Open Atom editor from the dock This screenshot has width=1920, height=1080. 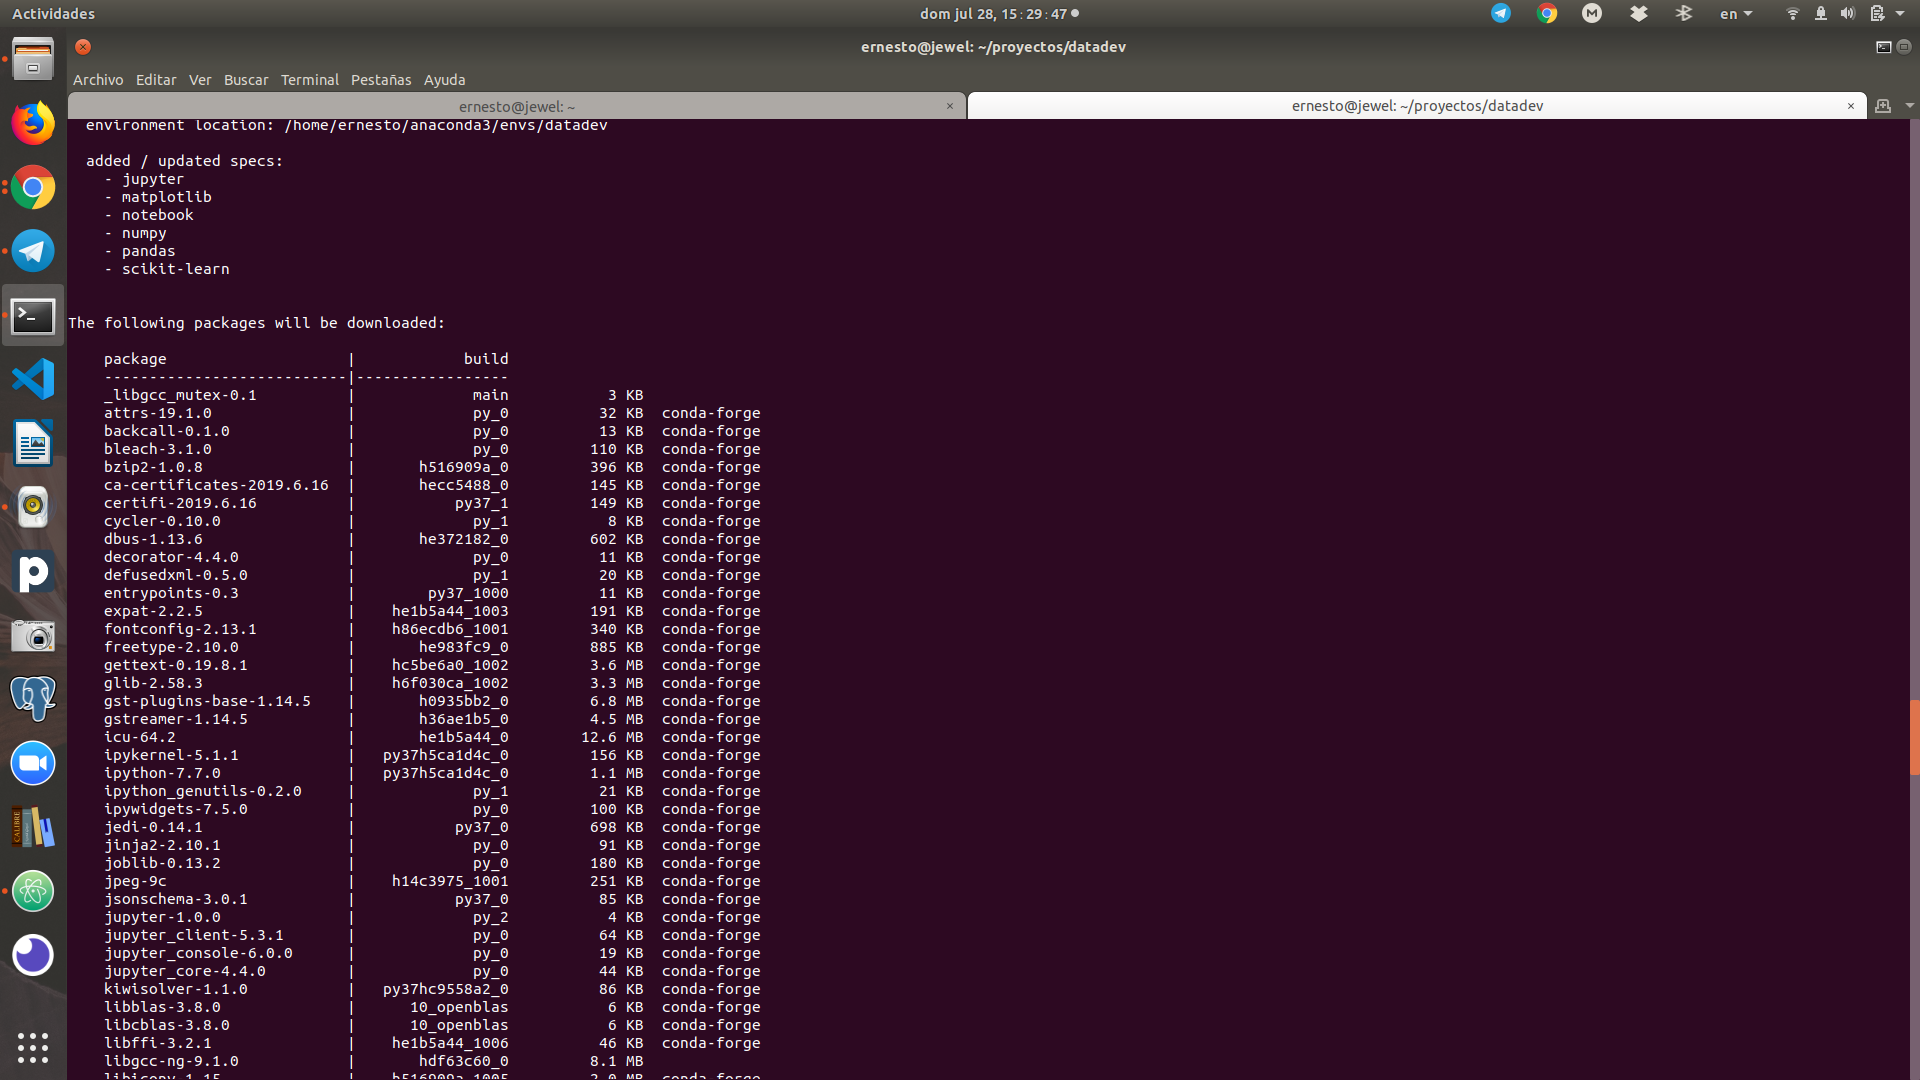[33, 891]
